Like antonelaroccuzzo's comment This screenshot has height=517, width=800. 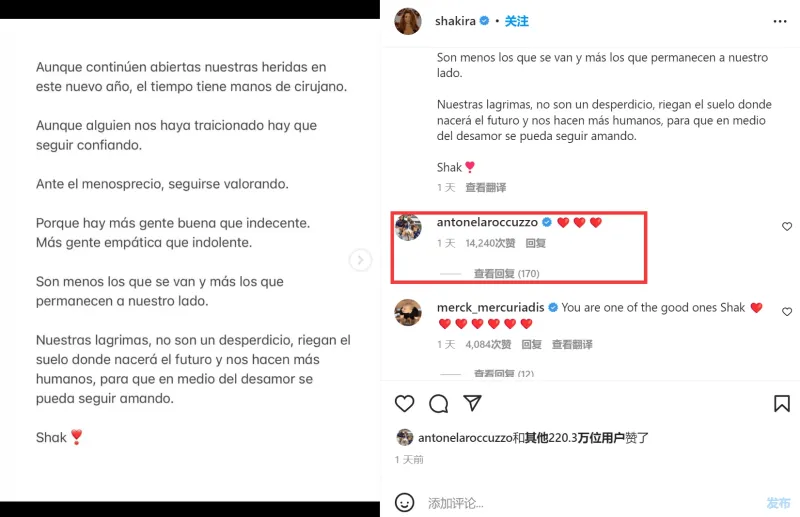(787, 227)
